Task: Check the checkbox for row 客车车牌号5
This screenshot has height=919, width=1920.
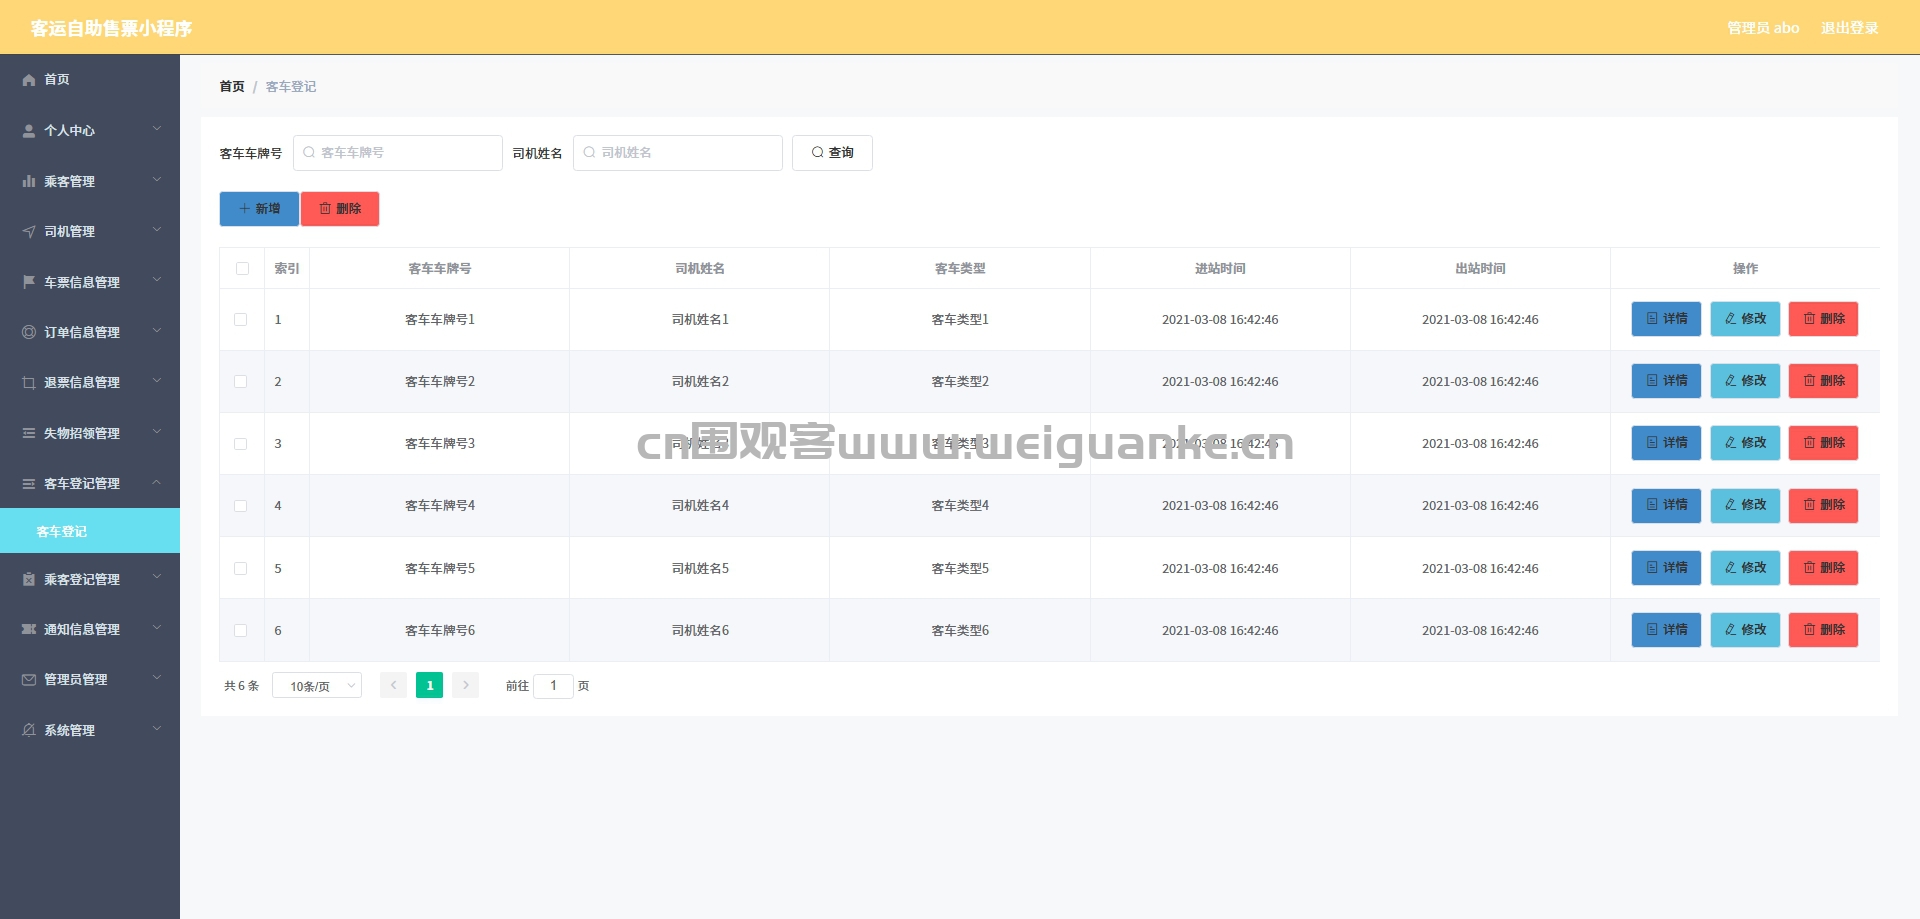Action: click(240, 568)
